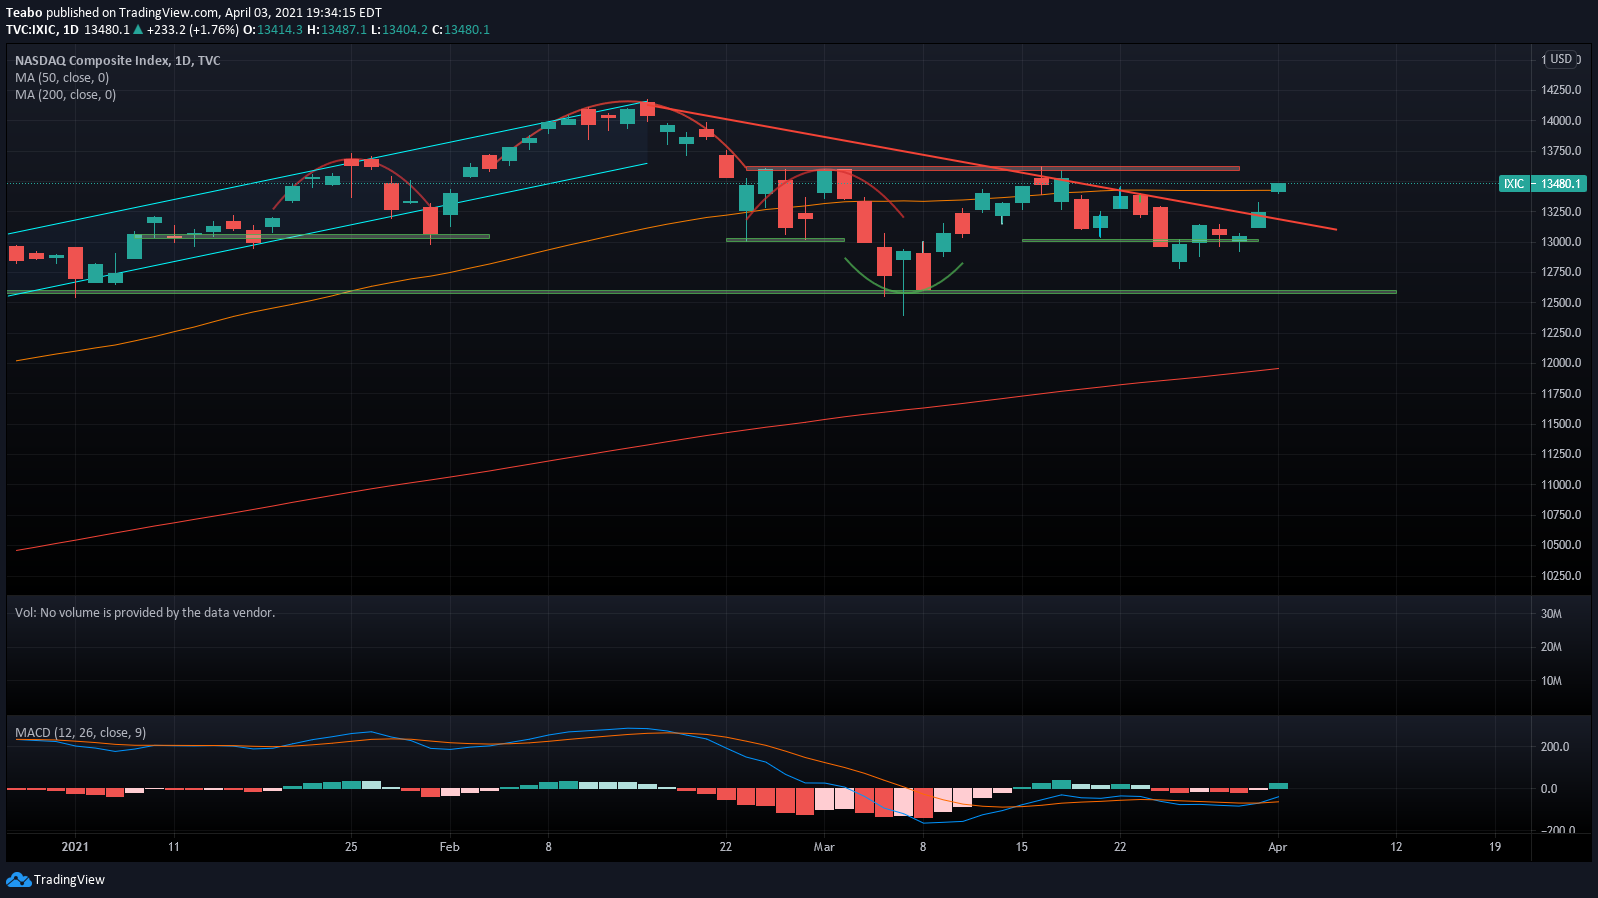The width and height of the screenshot is (1598, 898).
Task: Click the 200.0 MACD axis label
Action: (1555, 747)
